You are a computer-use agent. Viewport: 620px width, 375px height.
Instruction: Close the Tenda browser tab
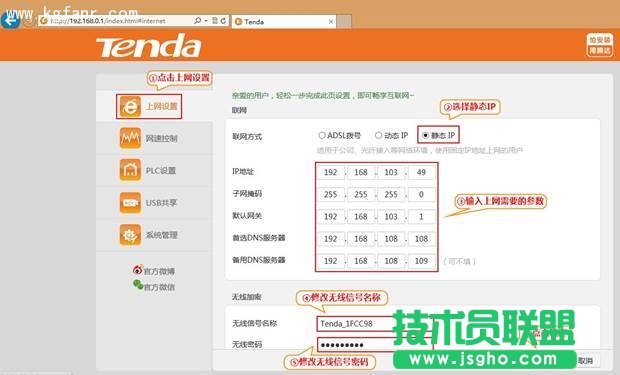(x=331, y=22)
